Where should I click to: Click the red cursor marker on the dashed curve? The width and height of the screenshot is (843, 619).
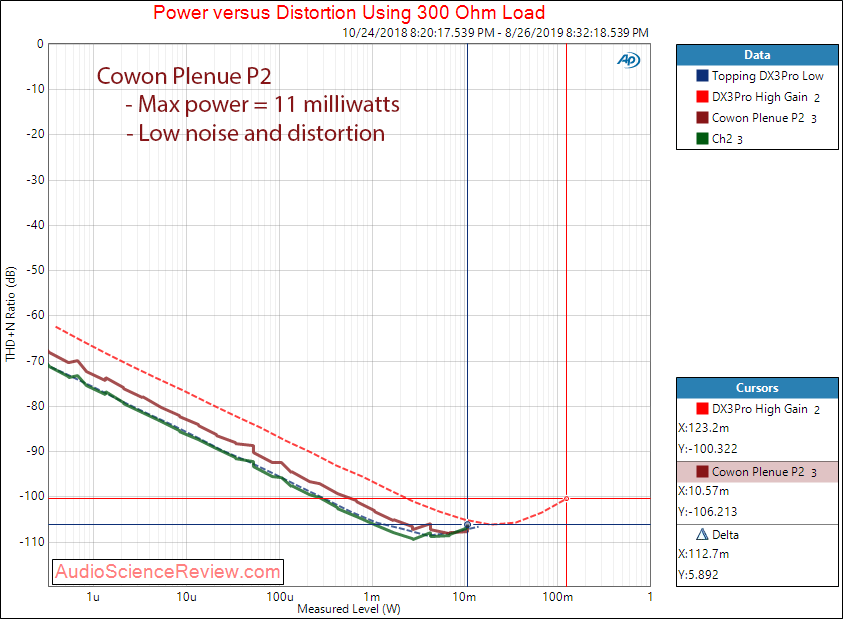pyautogui.click(x=566, y=499)
